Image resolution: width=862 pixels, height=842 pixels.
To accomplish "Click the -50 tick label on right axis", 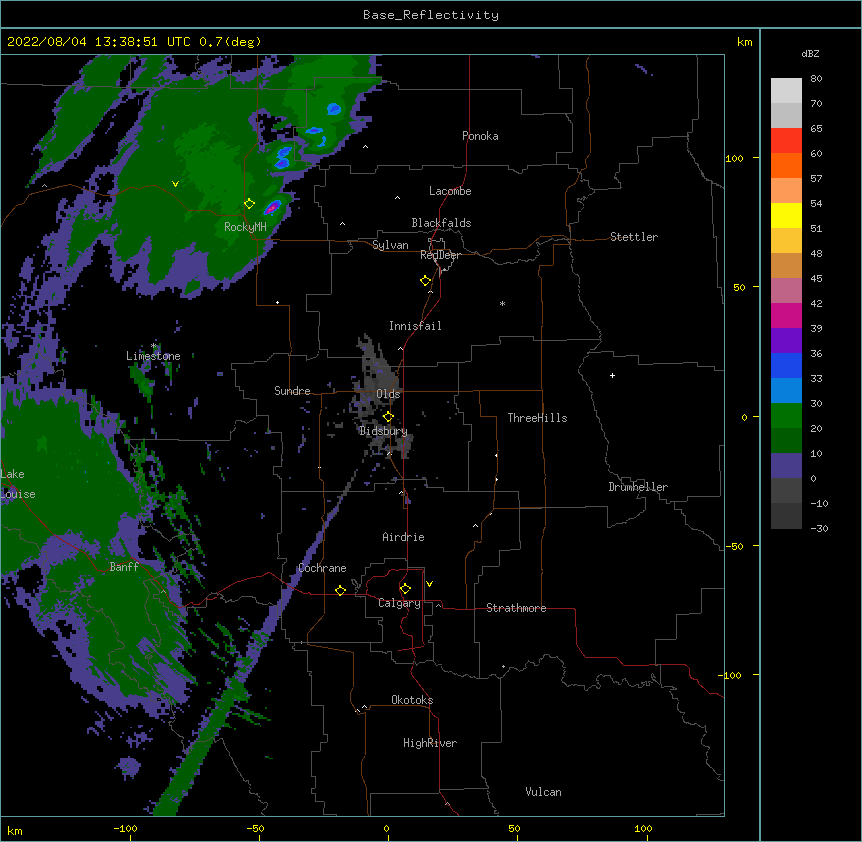I will (734, 546).
